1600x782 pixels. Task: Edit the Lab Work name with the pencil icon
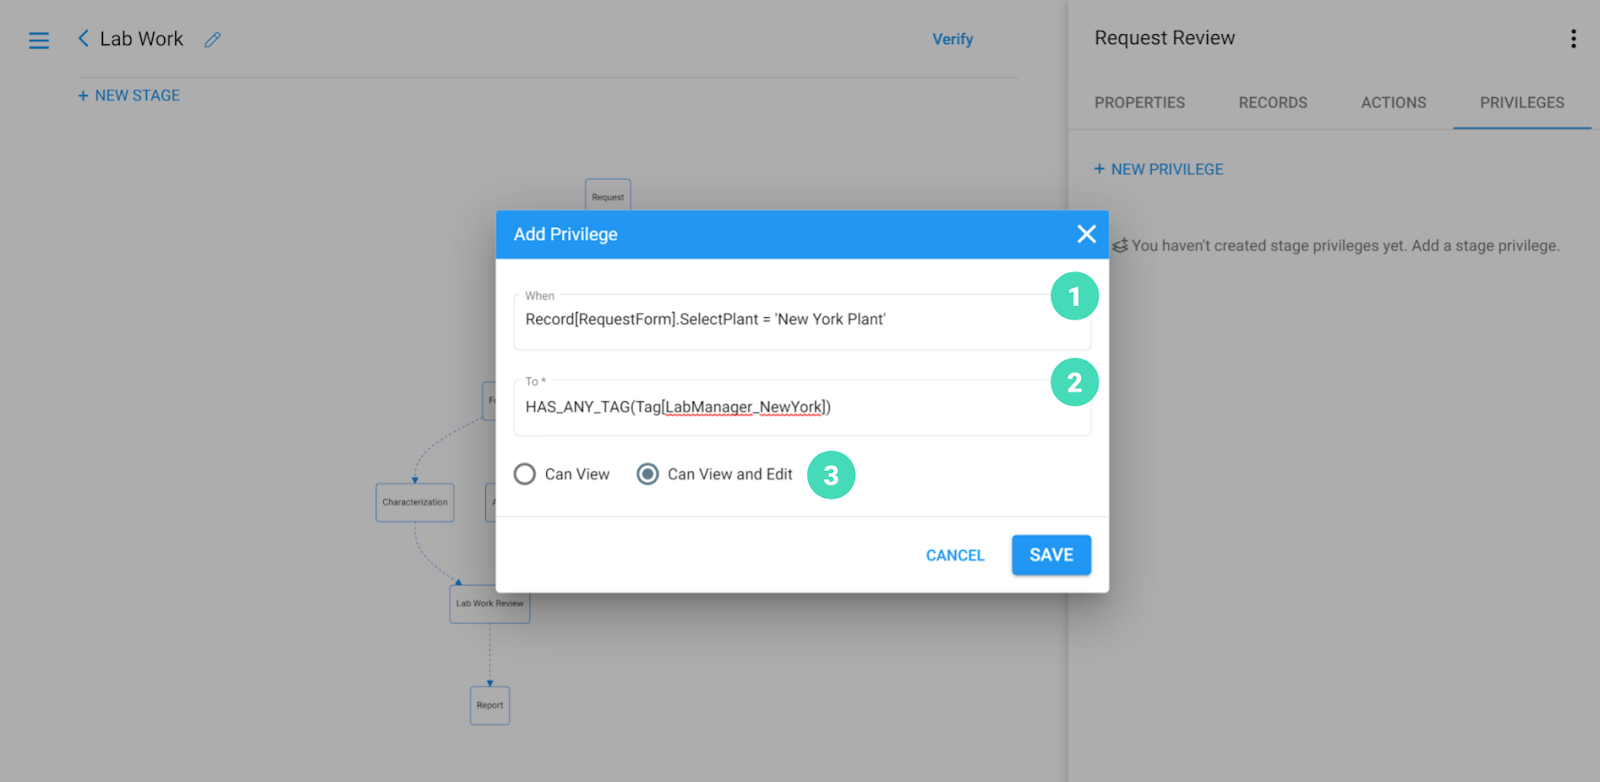tap(212, 39)
